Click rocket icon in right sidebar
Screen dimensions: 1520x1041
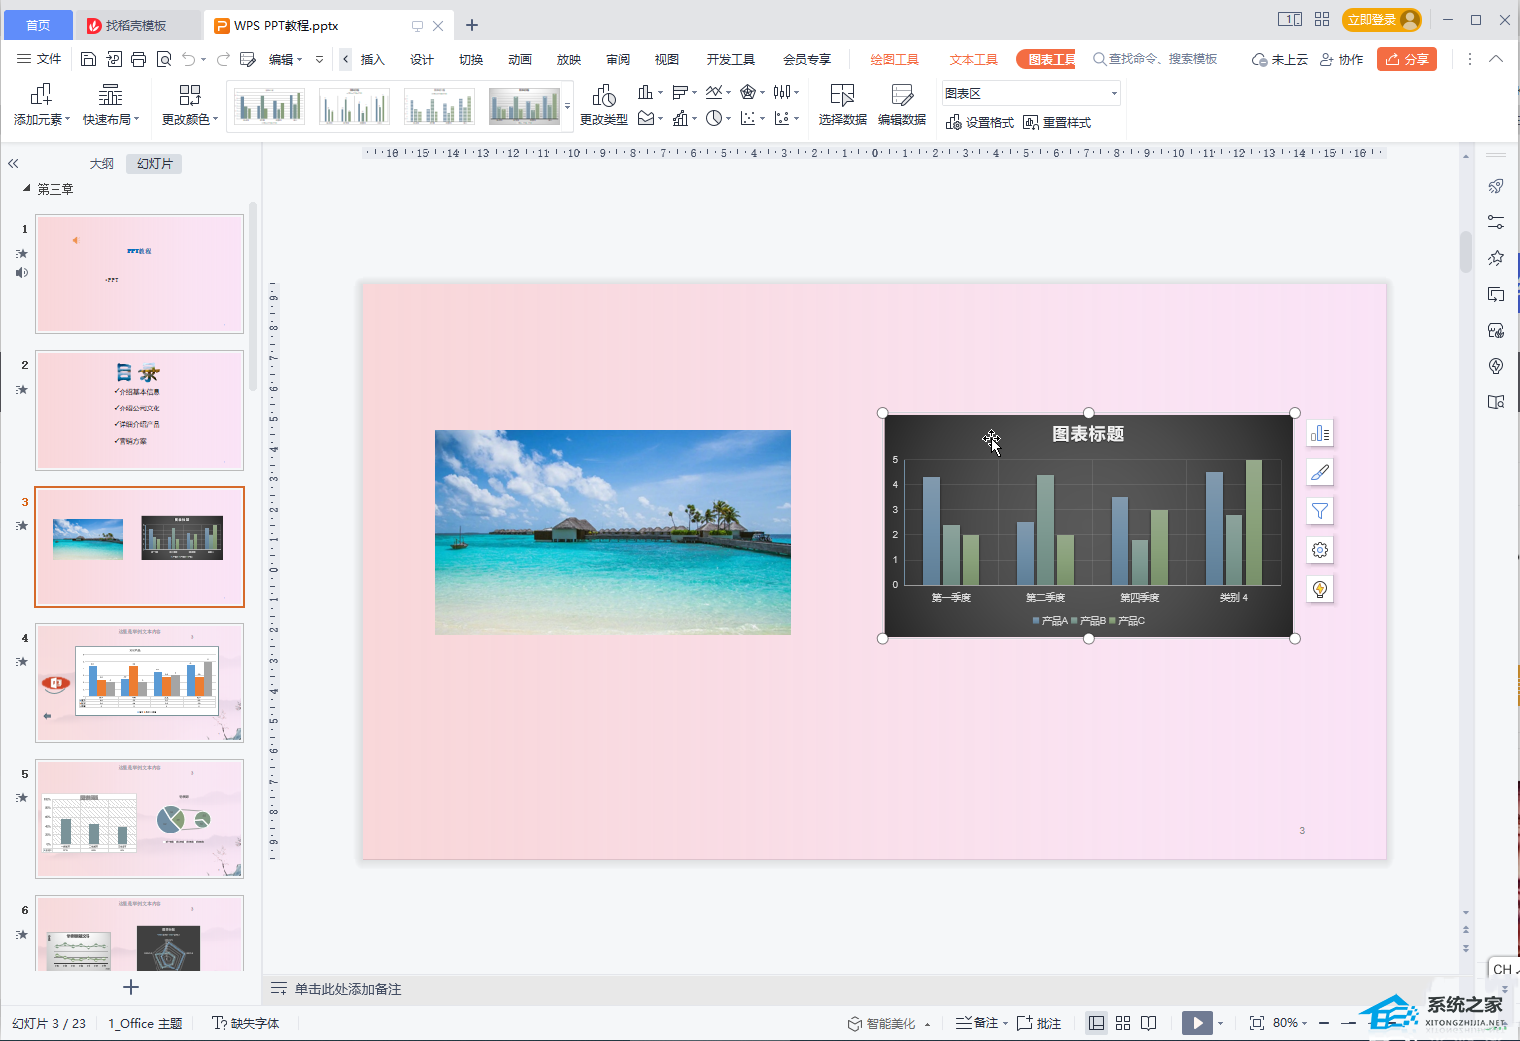tap(1496, 186)
